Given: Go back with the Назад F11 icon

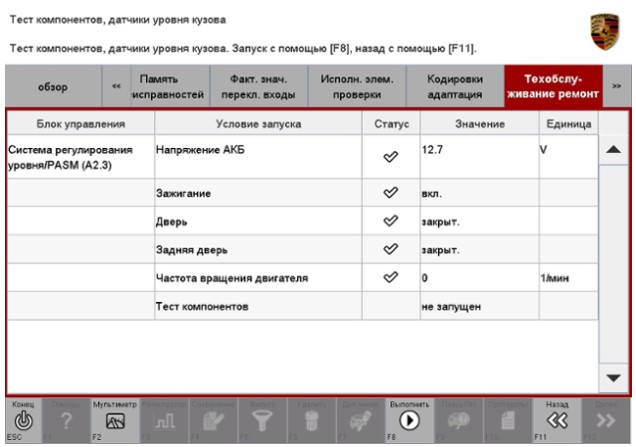Looking at the screenshot, I should click(561, 422).
